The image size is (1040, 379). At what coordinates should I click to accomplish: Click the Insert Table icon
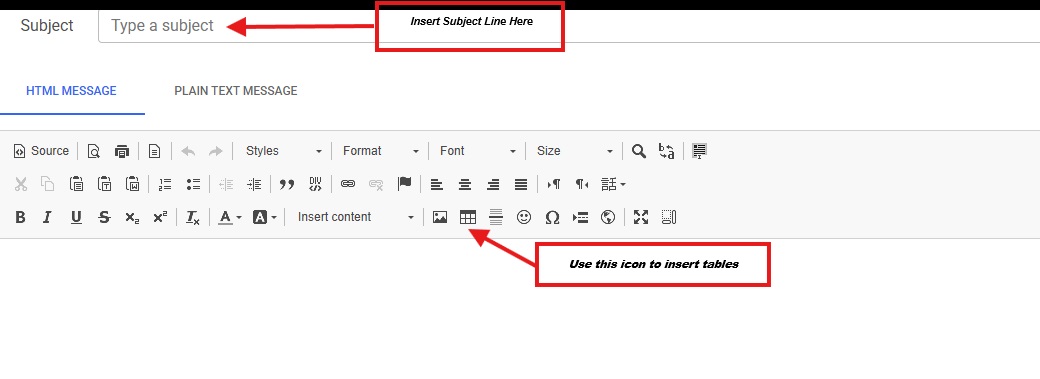coord(468,217)
